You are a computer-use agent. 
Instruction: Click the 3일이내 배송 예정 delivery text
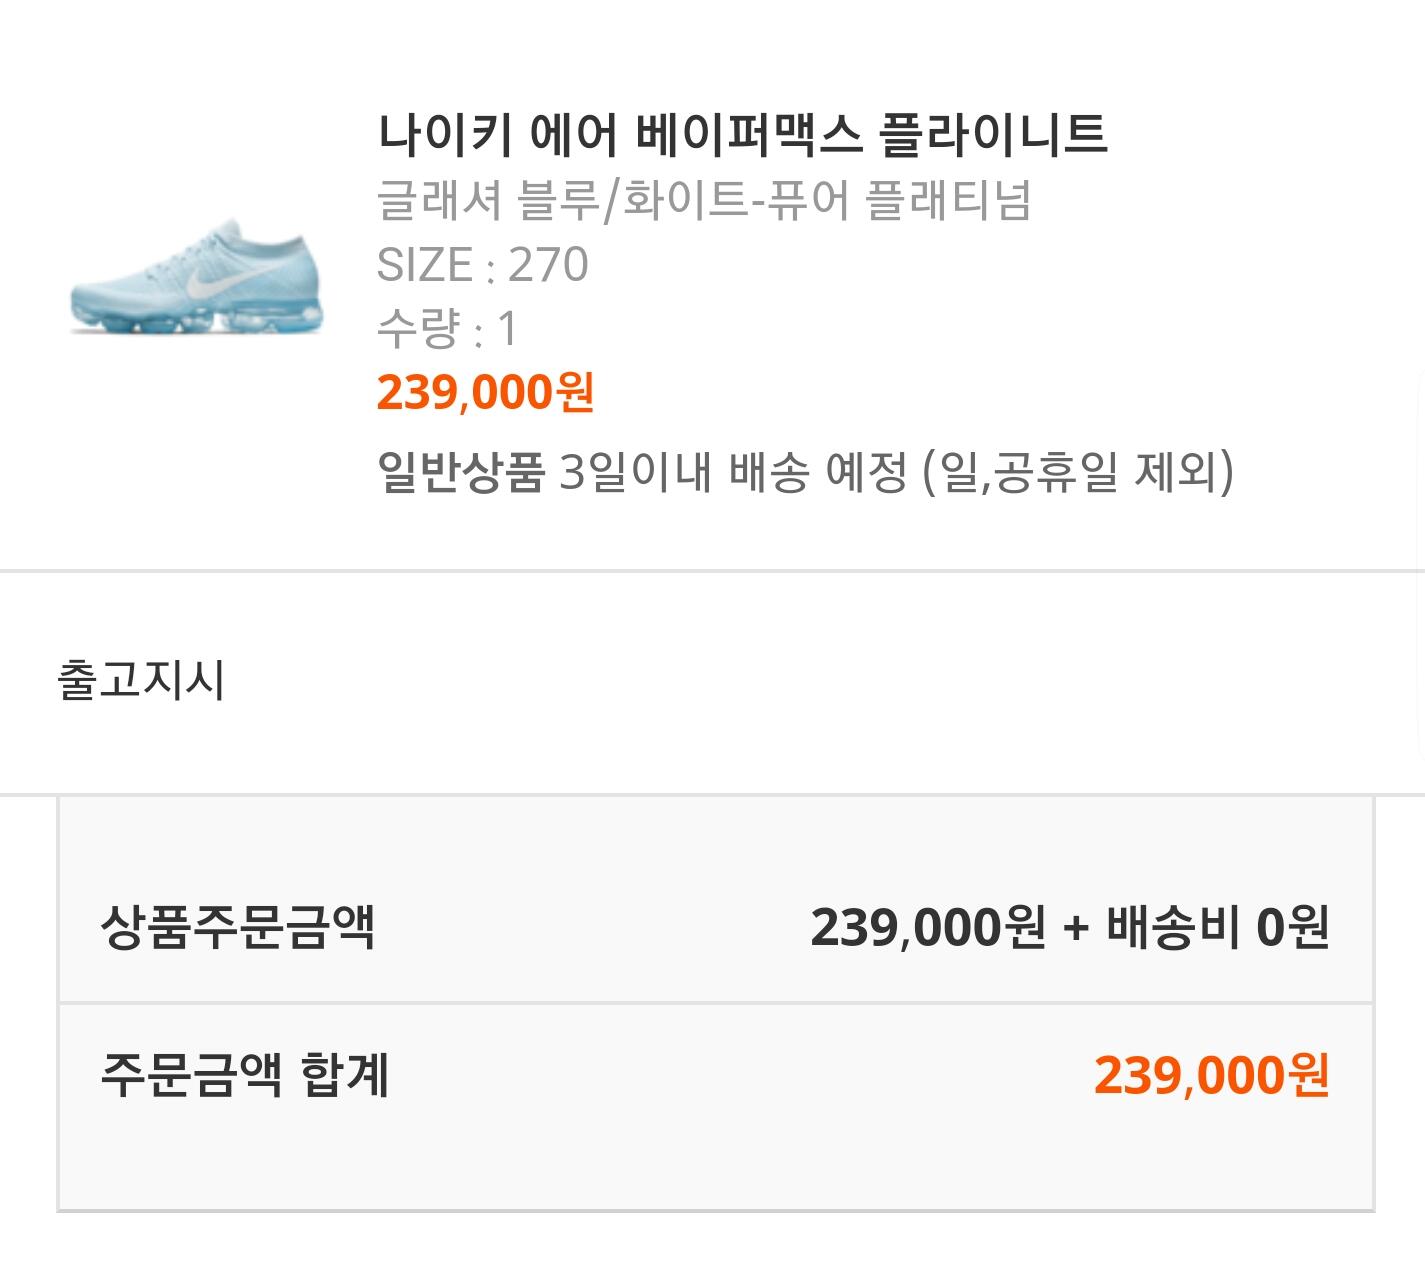coord(732,471)
